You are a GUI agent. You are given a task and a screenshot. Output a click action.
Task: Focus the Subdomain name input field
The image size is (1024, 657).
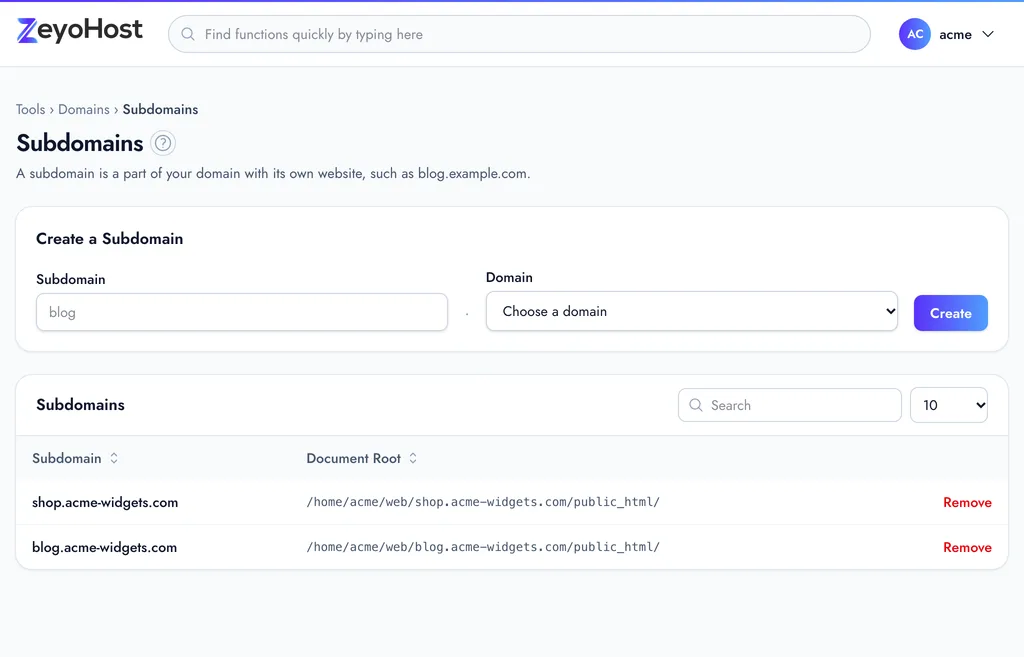click(x=242, y=312)
